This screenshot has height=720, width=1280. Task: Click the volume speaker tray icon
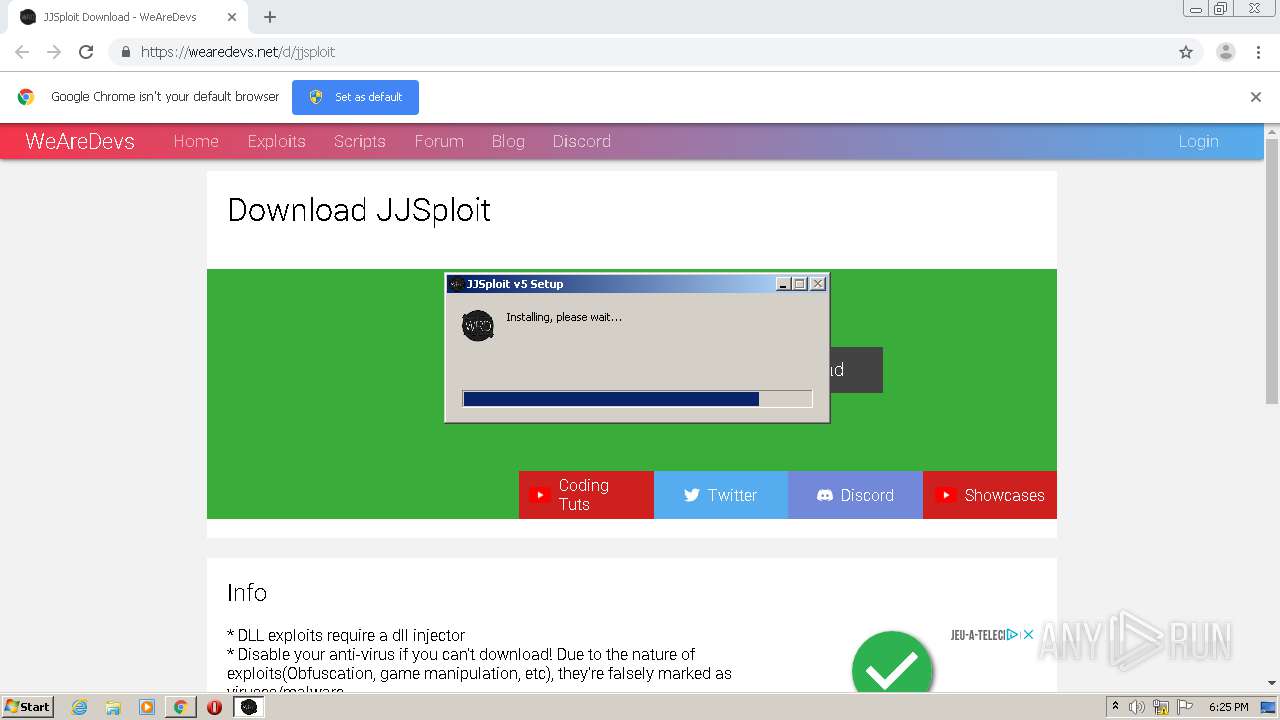point(1137,707)
